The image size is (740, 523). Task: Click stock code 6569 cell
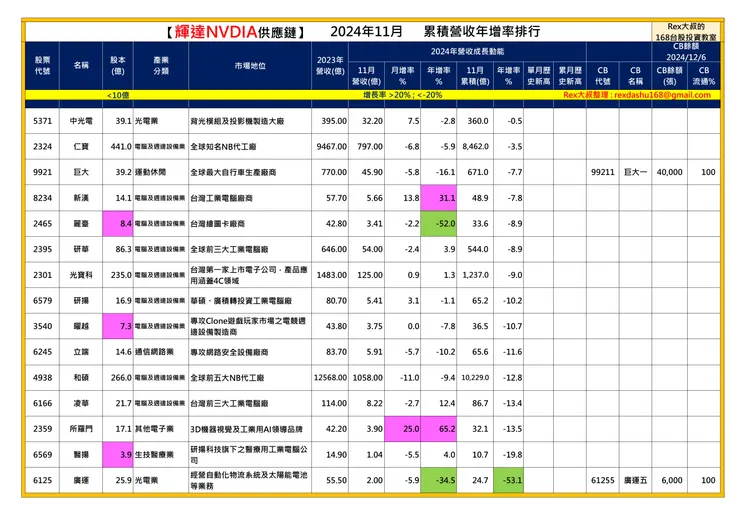[42, 455]
